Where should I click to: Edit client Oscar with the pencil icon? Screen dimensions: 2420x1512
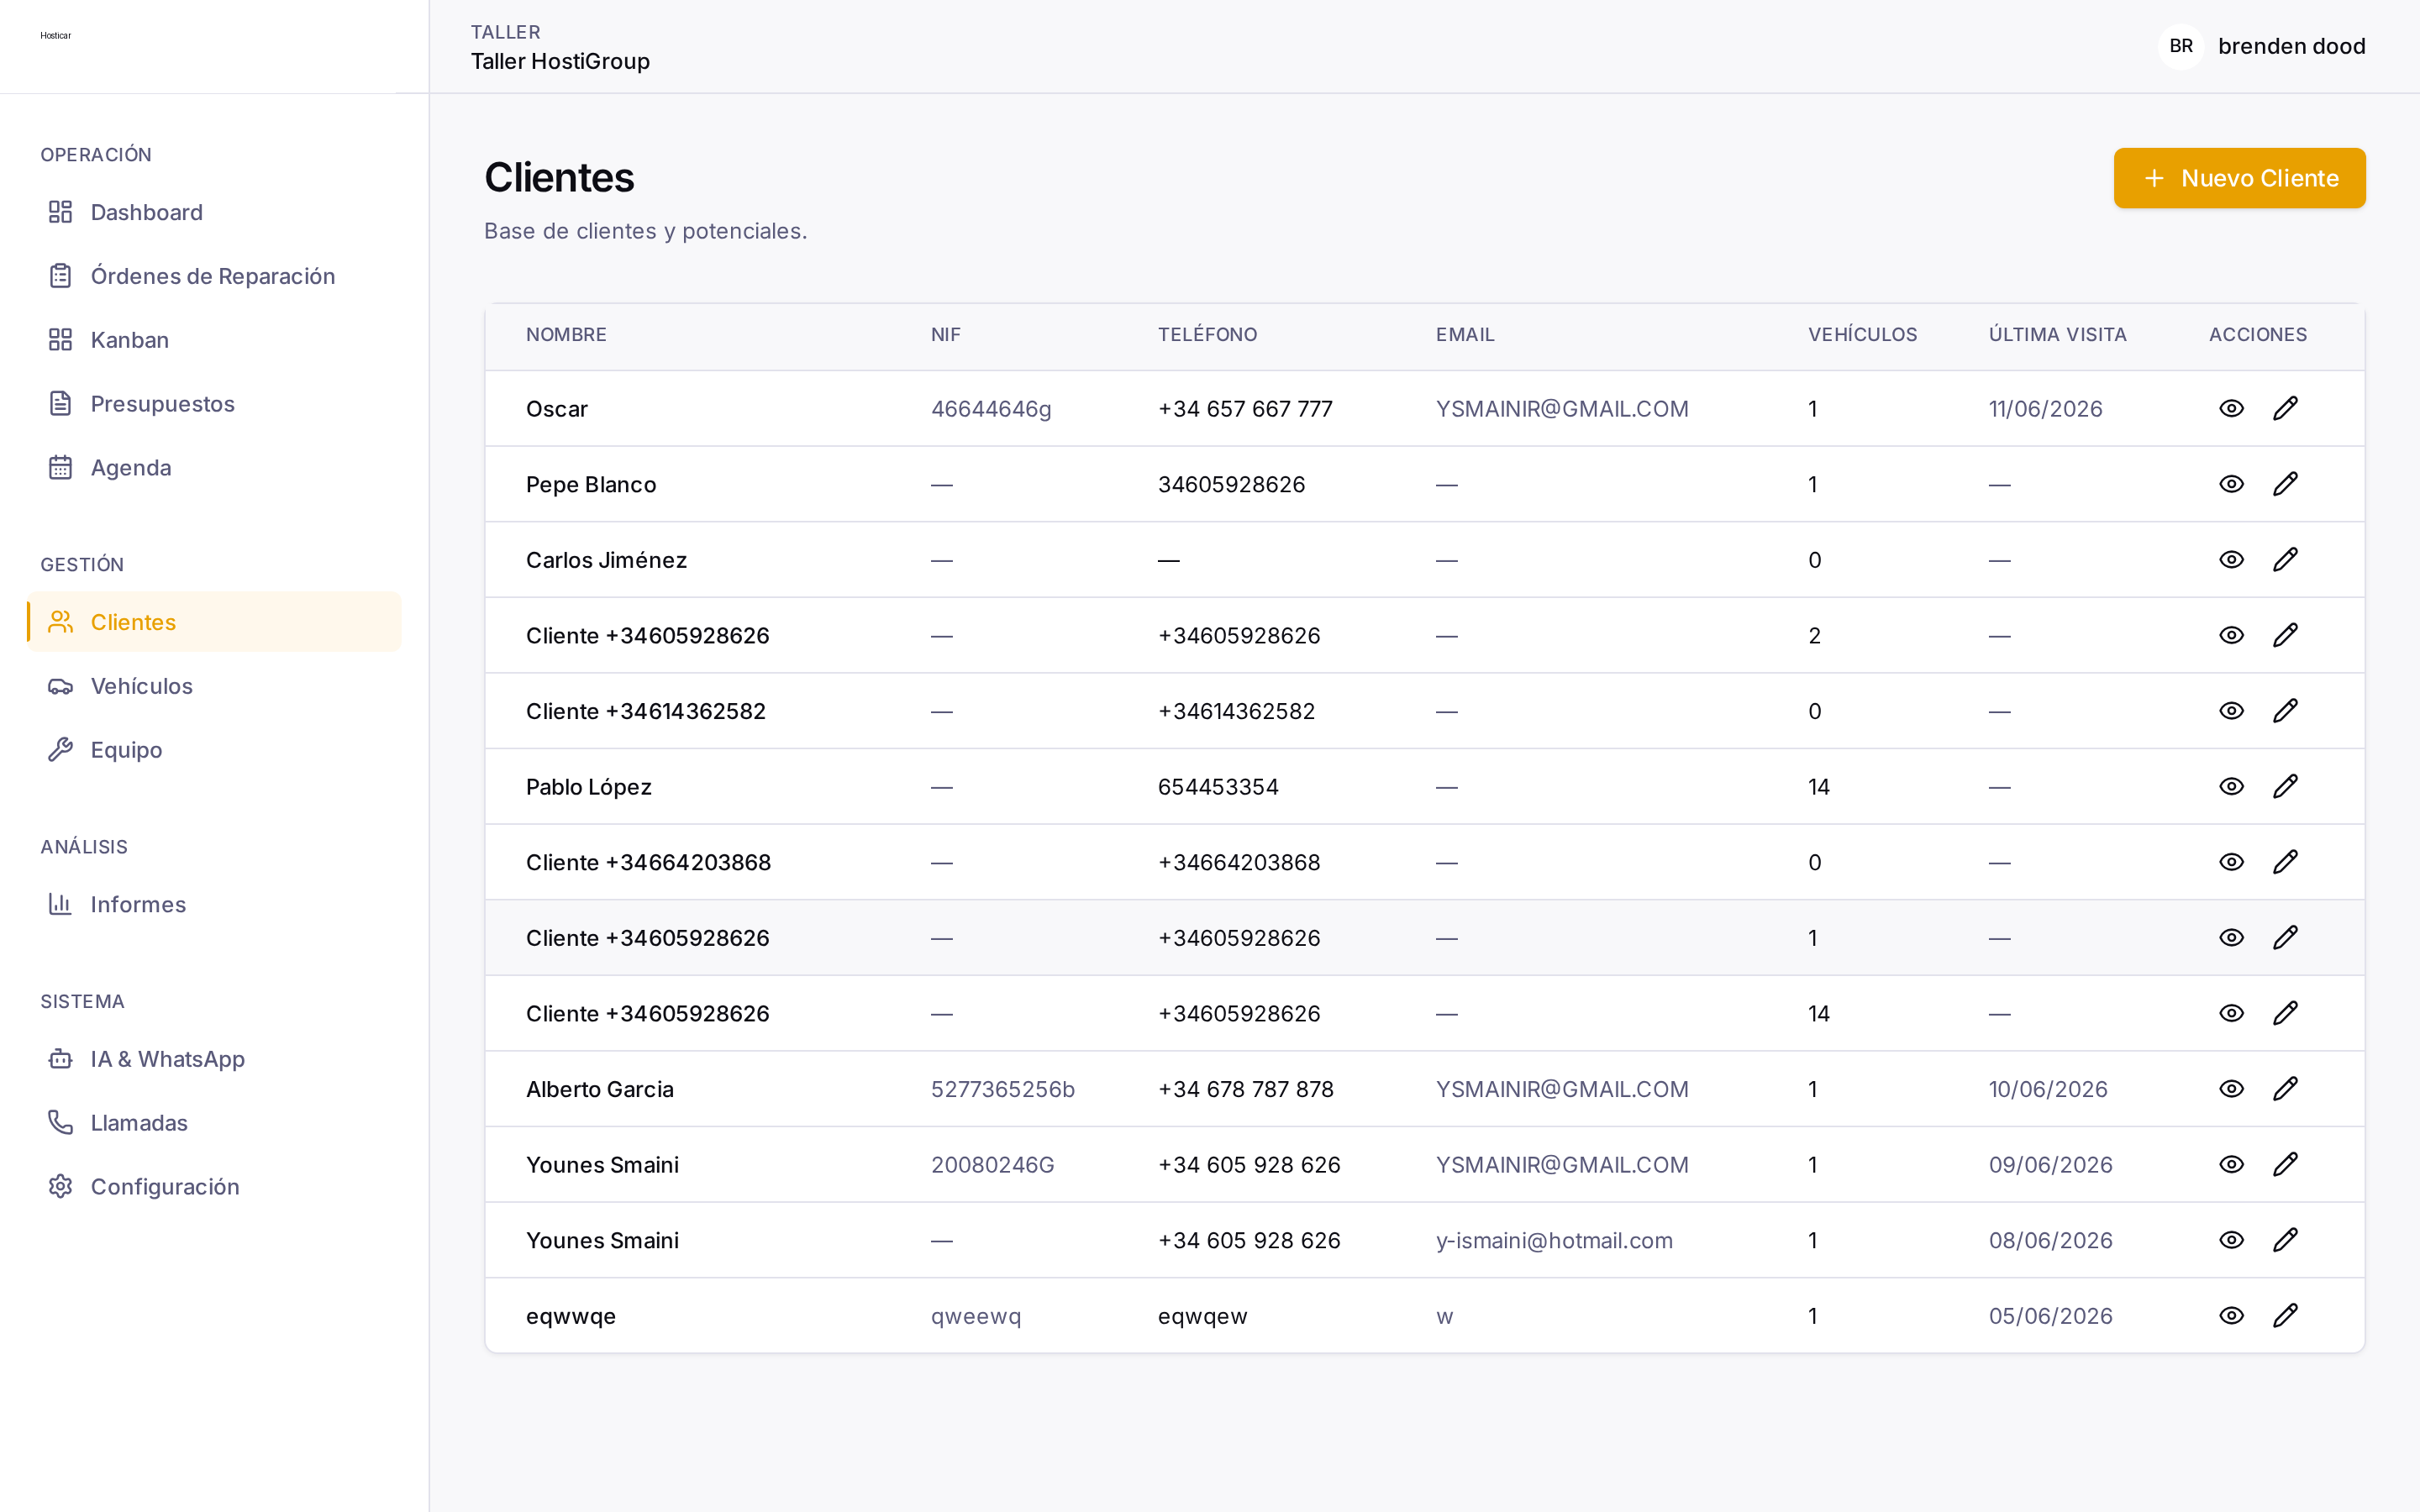pyautogui.click(x=2285, y=408)
